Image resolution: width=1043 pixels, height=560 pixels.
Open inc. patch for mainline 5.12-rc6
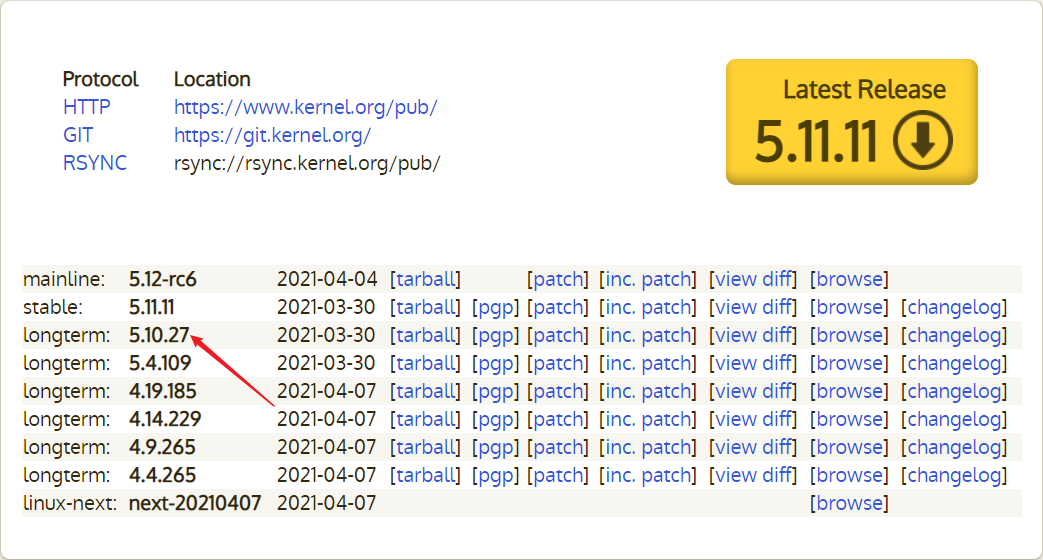(648, 279)
